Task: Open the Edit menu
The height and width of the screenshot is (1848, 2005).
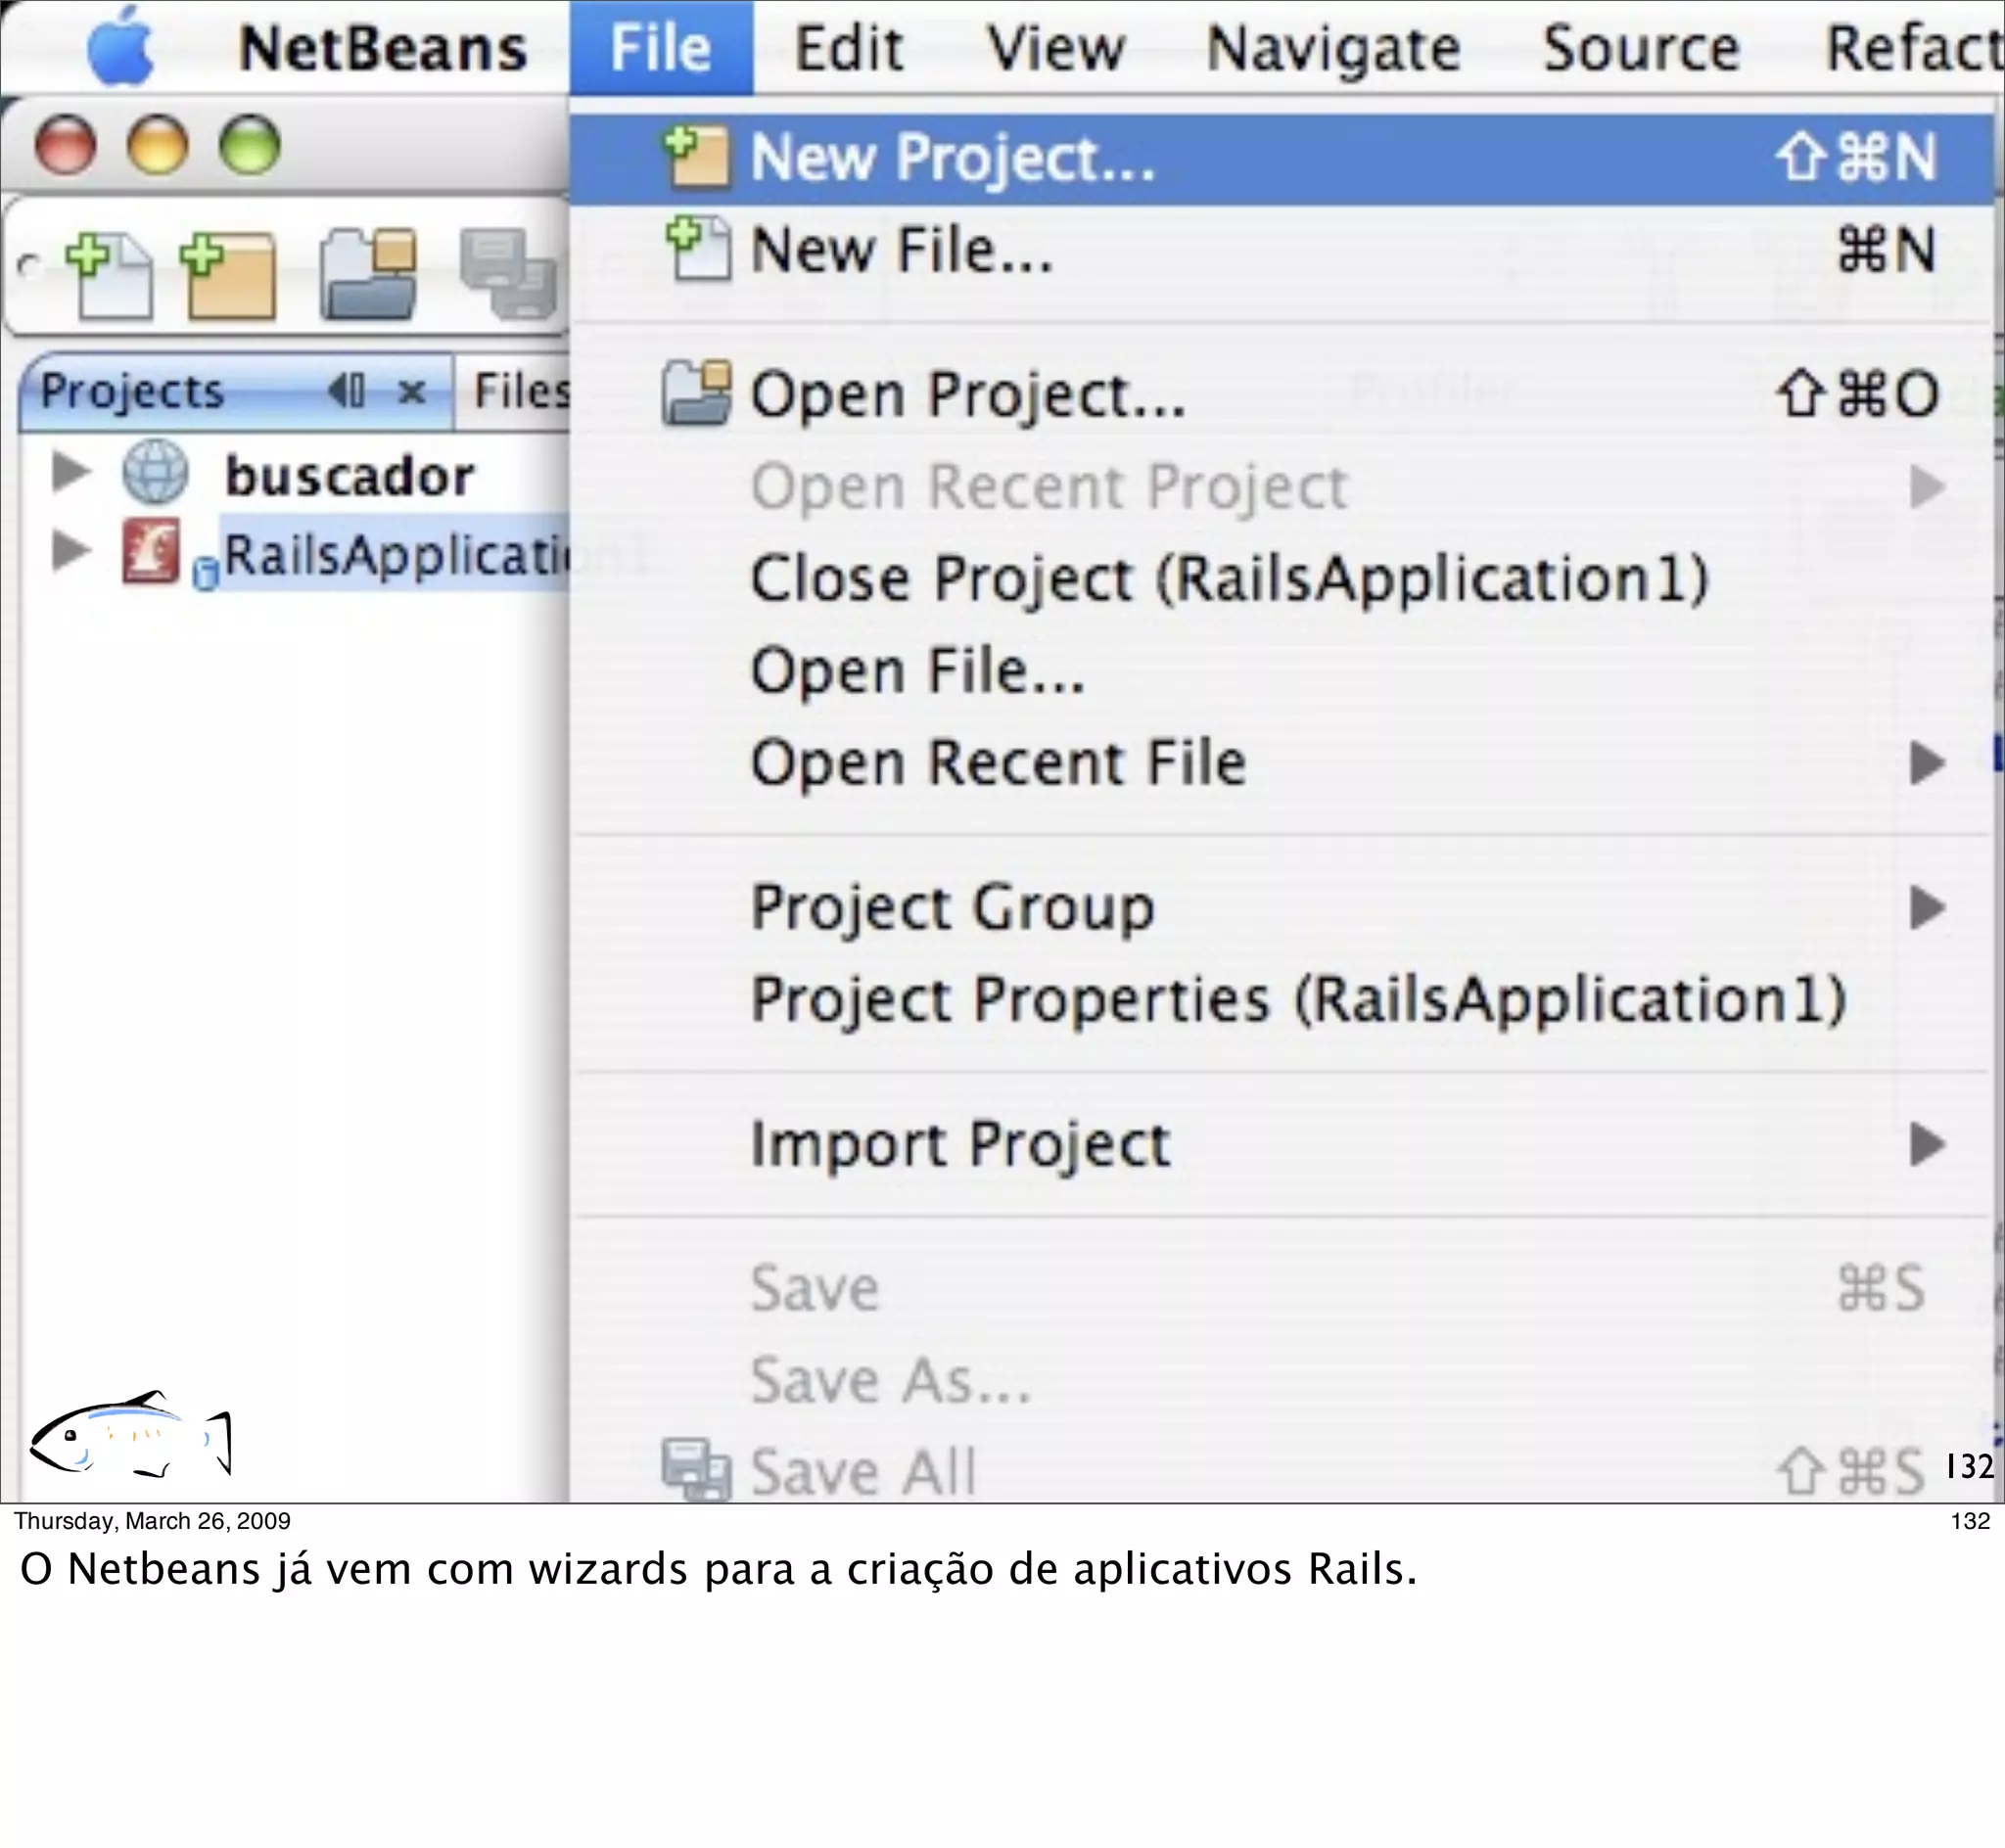Action: point(848,48)
